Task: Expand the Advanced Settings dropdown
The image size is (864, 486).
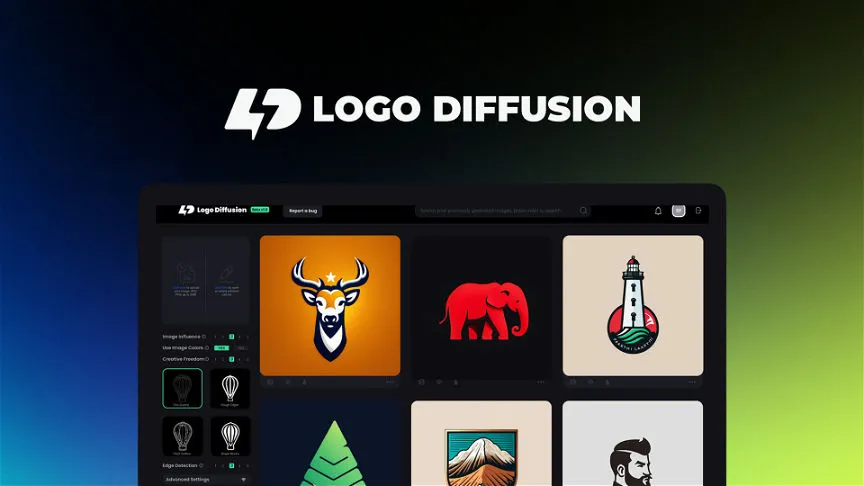Action: [x=206, y=480]
